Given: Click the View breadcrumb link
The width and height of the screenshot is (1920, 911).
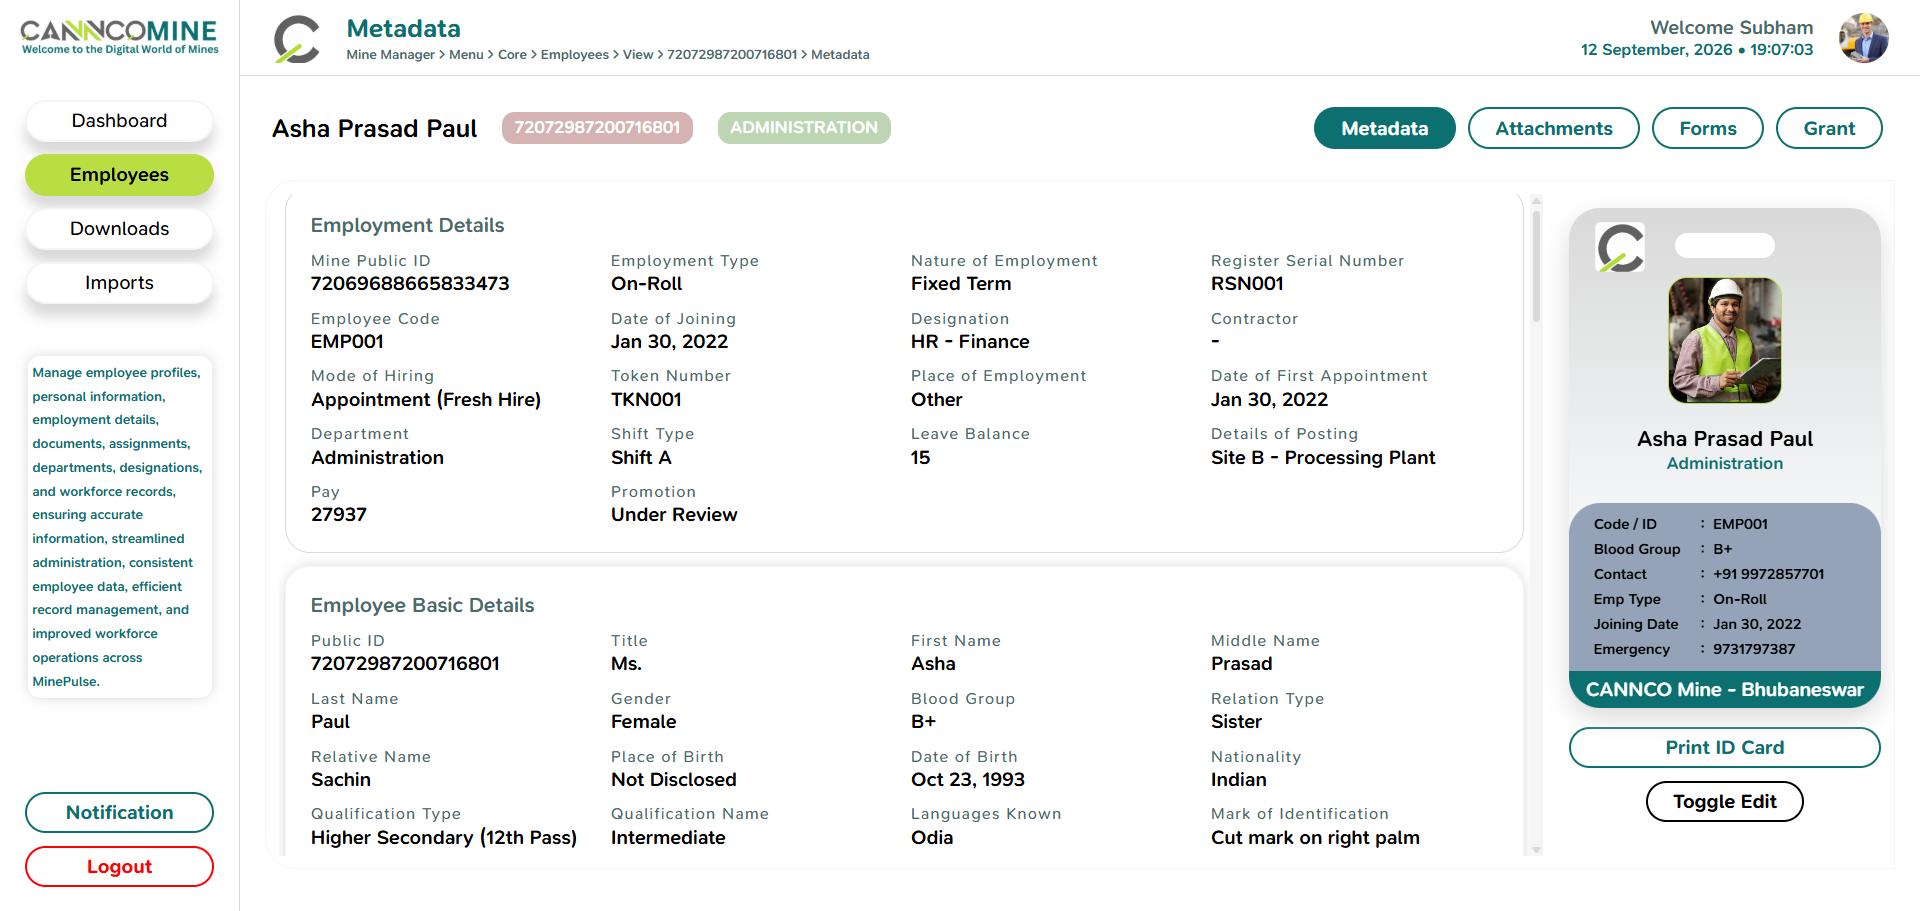Looking at the screenshot, I should pos(638,55).
